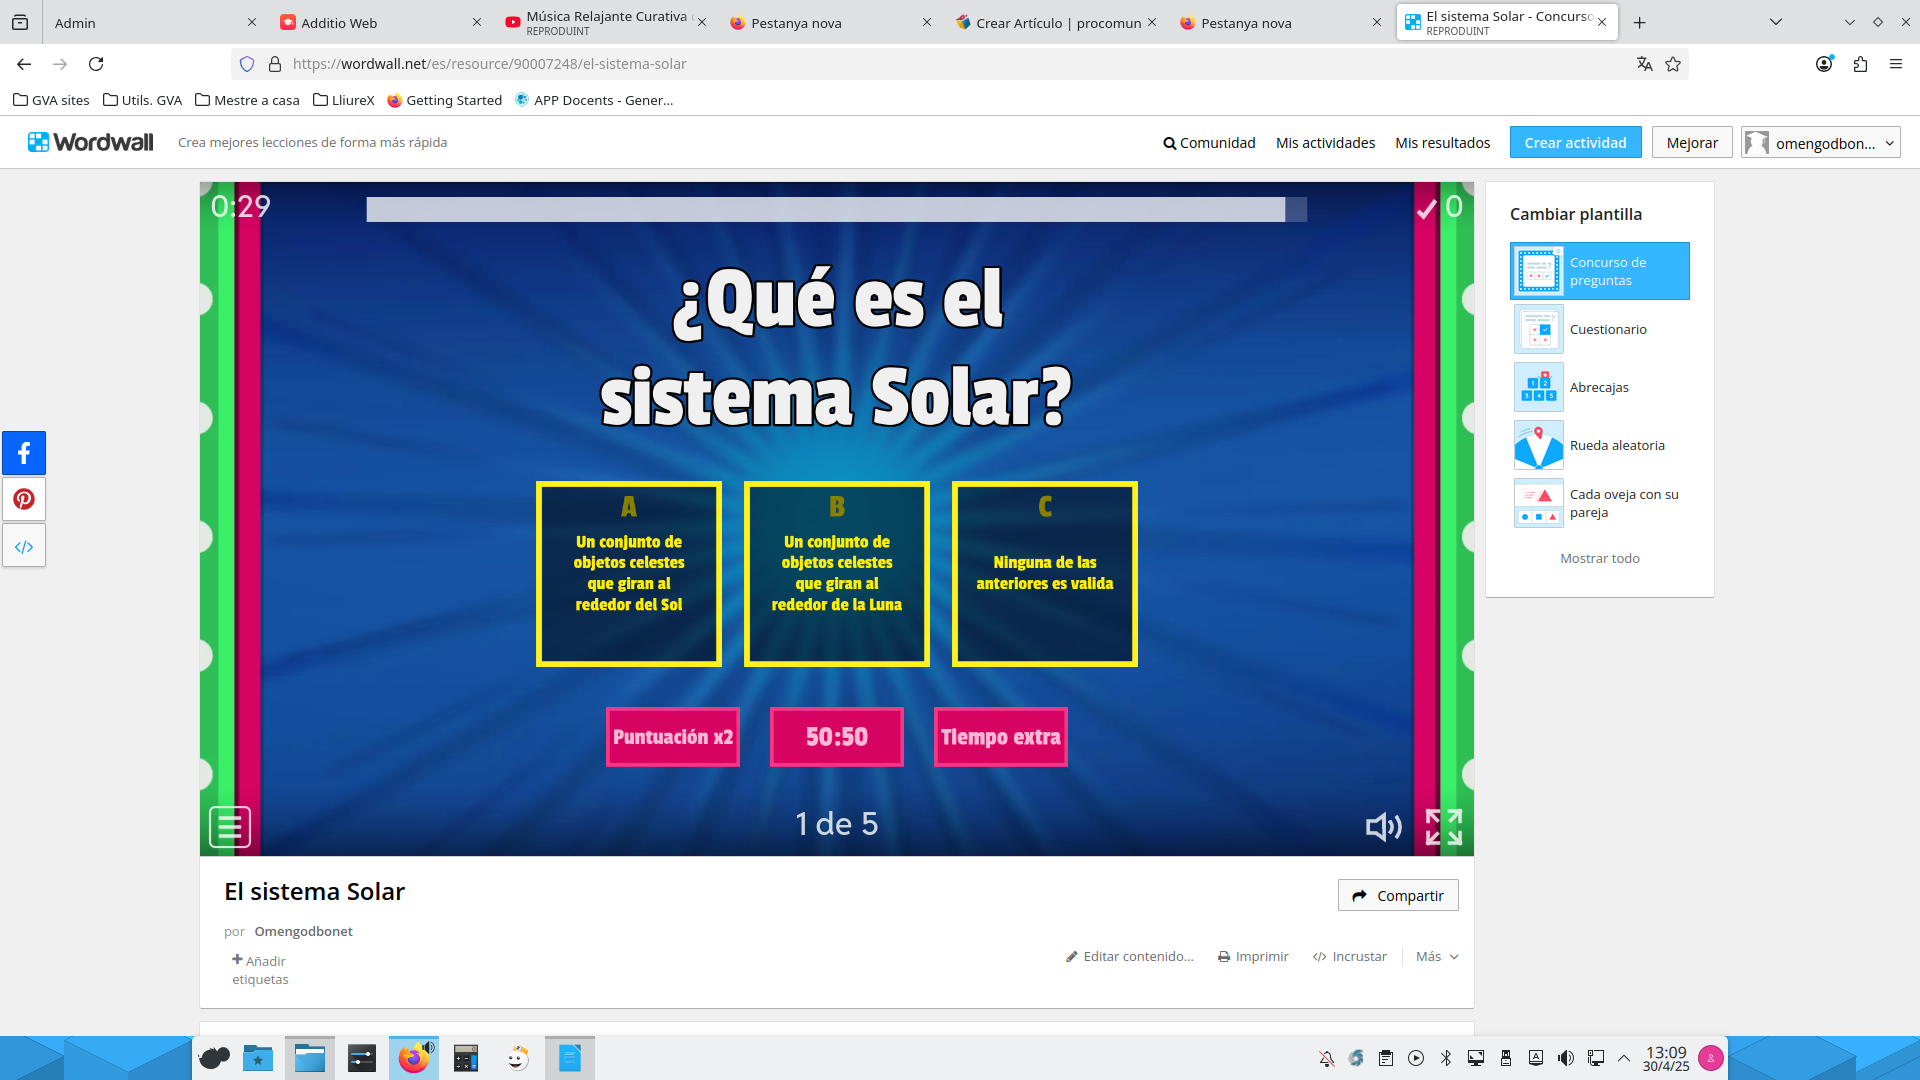Open the browser tabs list chevron
This screenshot has width=1920, height=1080.
(1776, 21)
